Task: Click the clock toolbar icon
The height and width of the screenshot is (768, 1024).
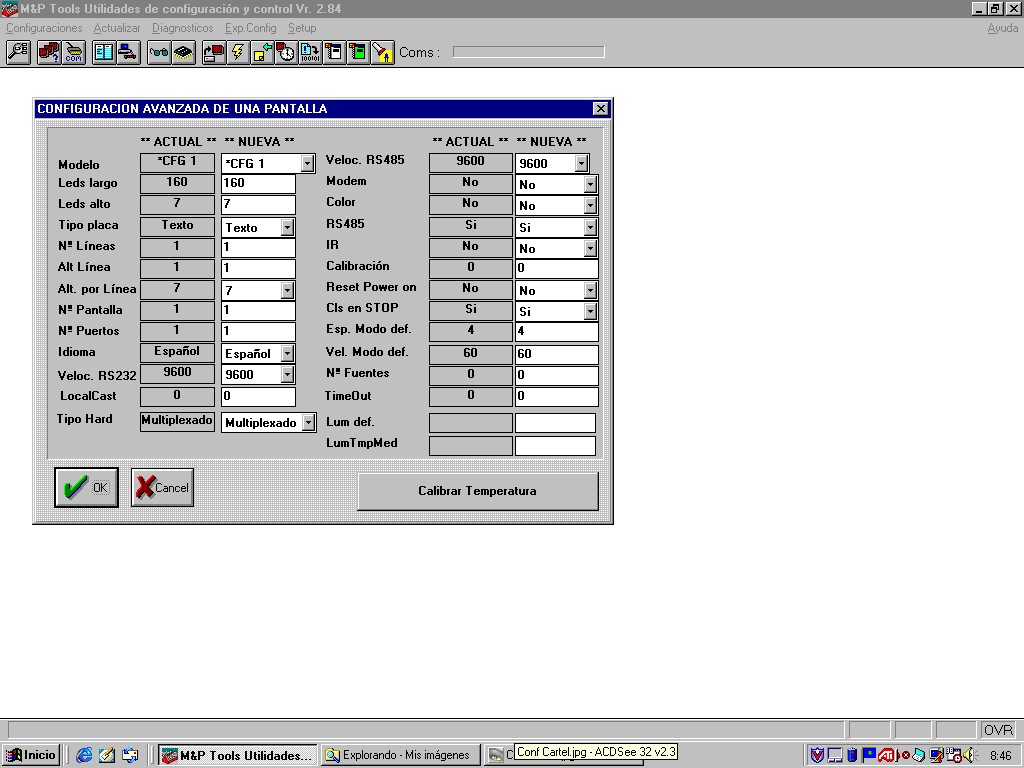Action: [x=286, y=52]
